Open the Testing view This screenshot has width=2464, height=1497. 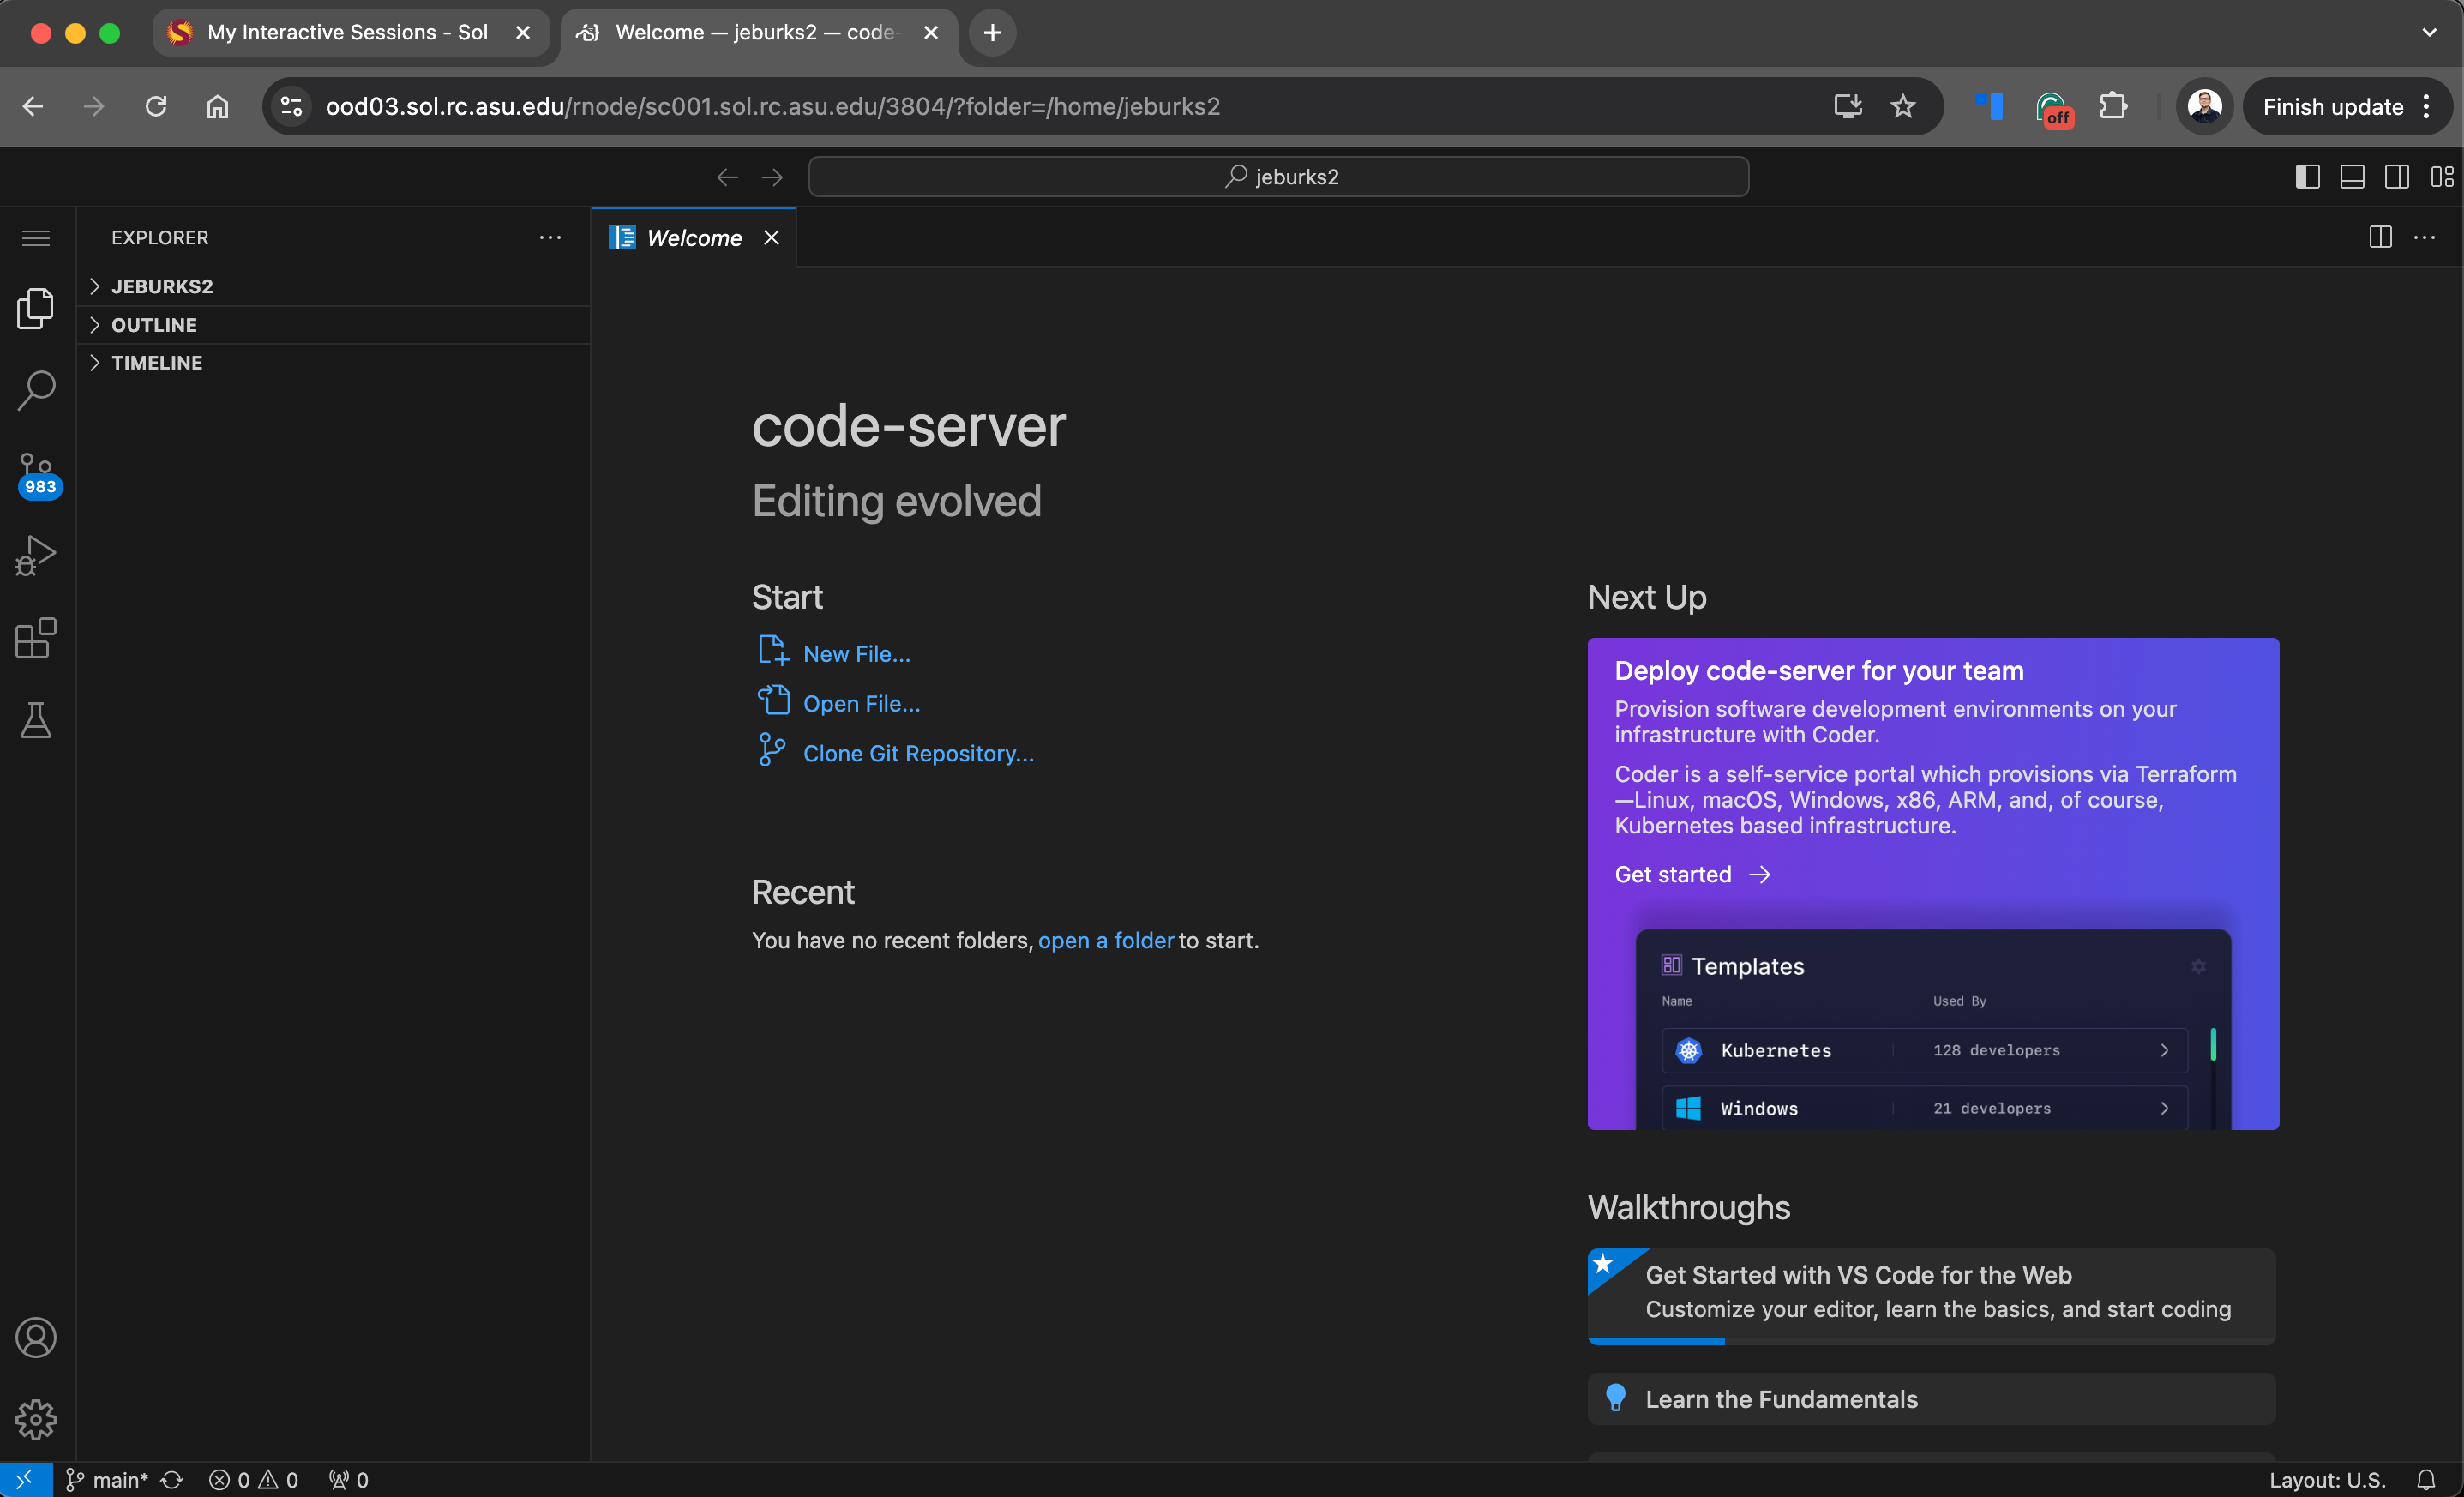[36, 721]
